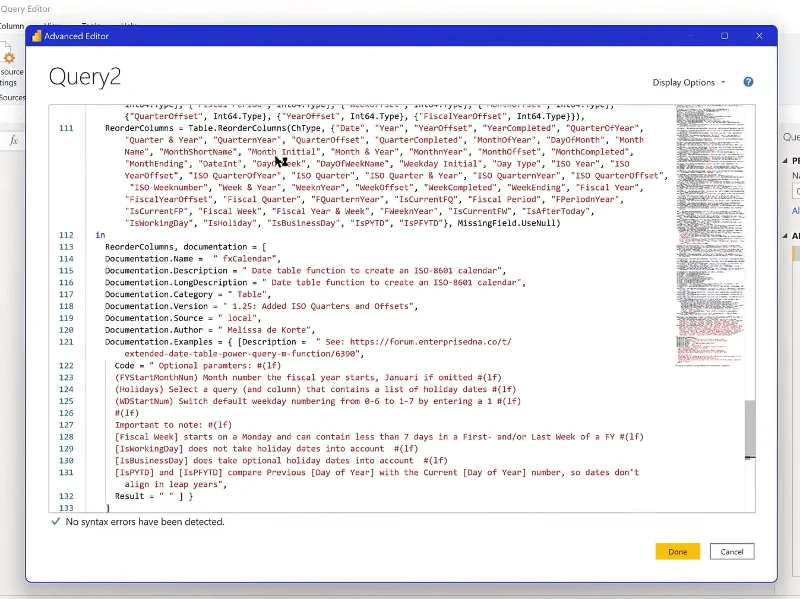The width and height of the screenshot is (800, 599).
Task: Click the ReorderColumns = Table.ReorderColumns text
Action: pyautogui.click(x=196, y=128)
